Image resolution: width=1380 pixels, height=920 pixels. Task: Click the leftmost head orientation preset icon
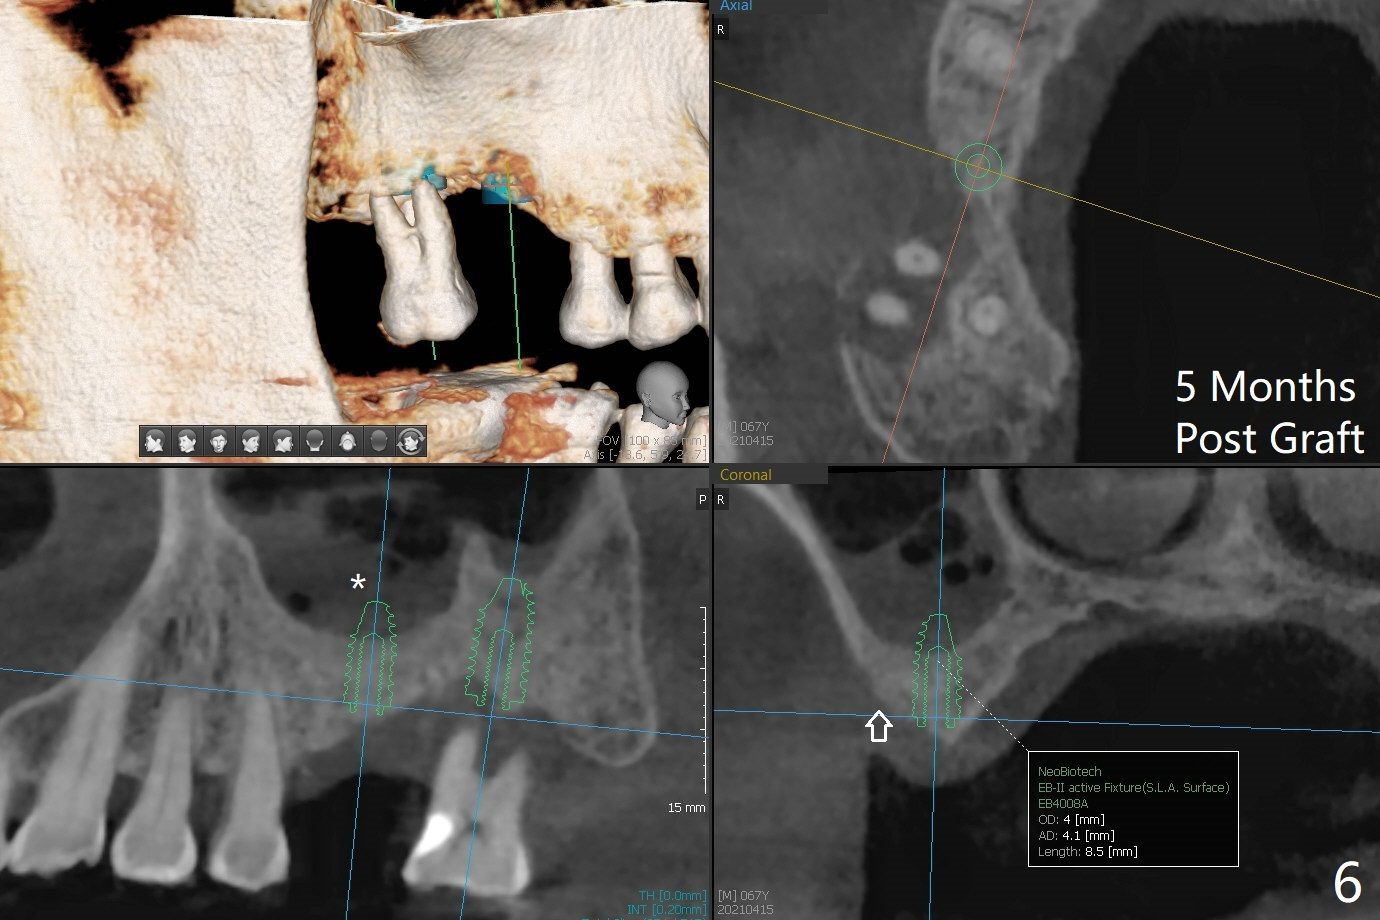point(155,441)
